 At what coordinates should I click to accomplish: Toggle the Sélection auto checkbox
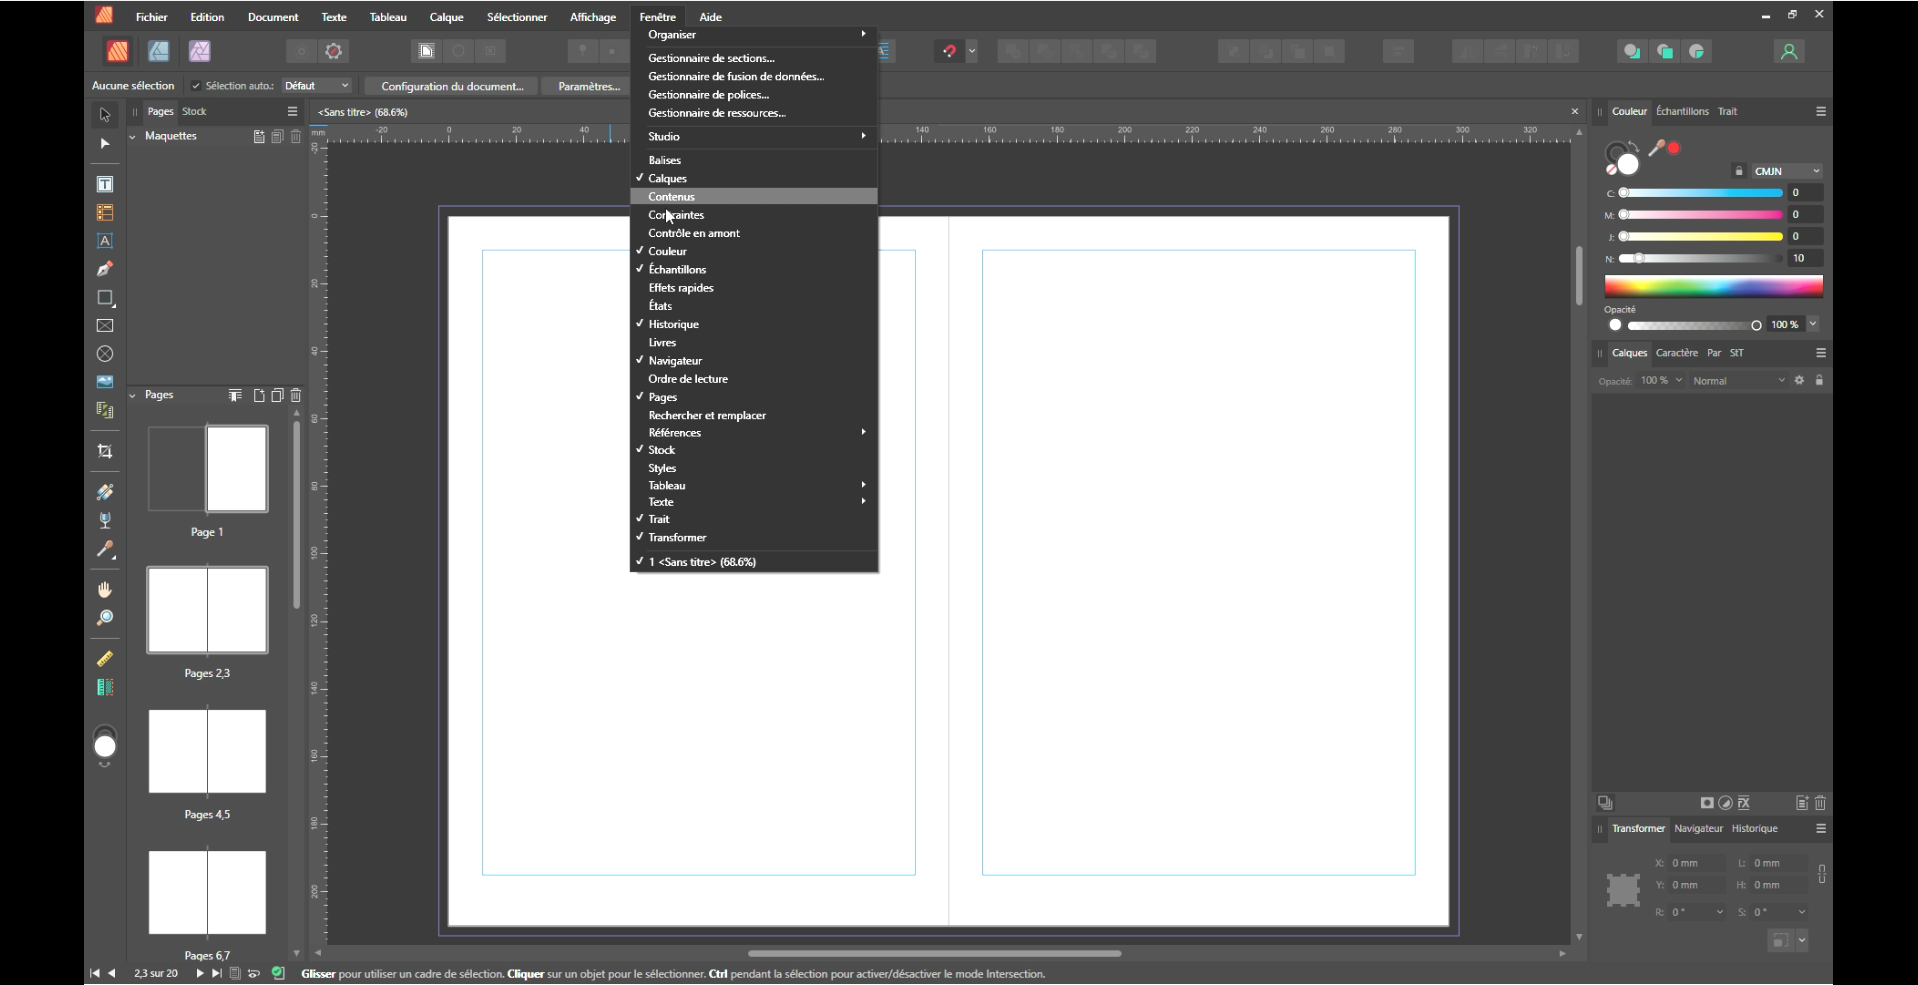(x=196, y=86)
